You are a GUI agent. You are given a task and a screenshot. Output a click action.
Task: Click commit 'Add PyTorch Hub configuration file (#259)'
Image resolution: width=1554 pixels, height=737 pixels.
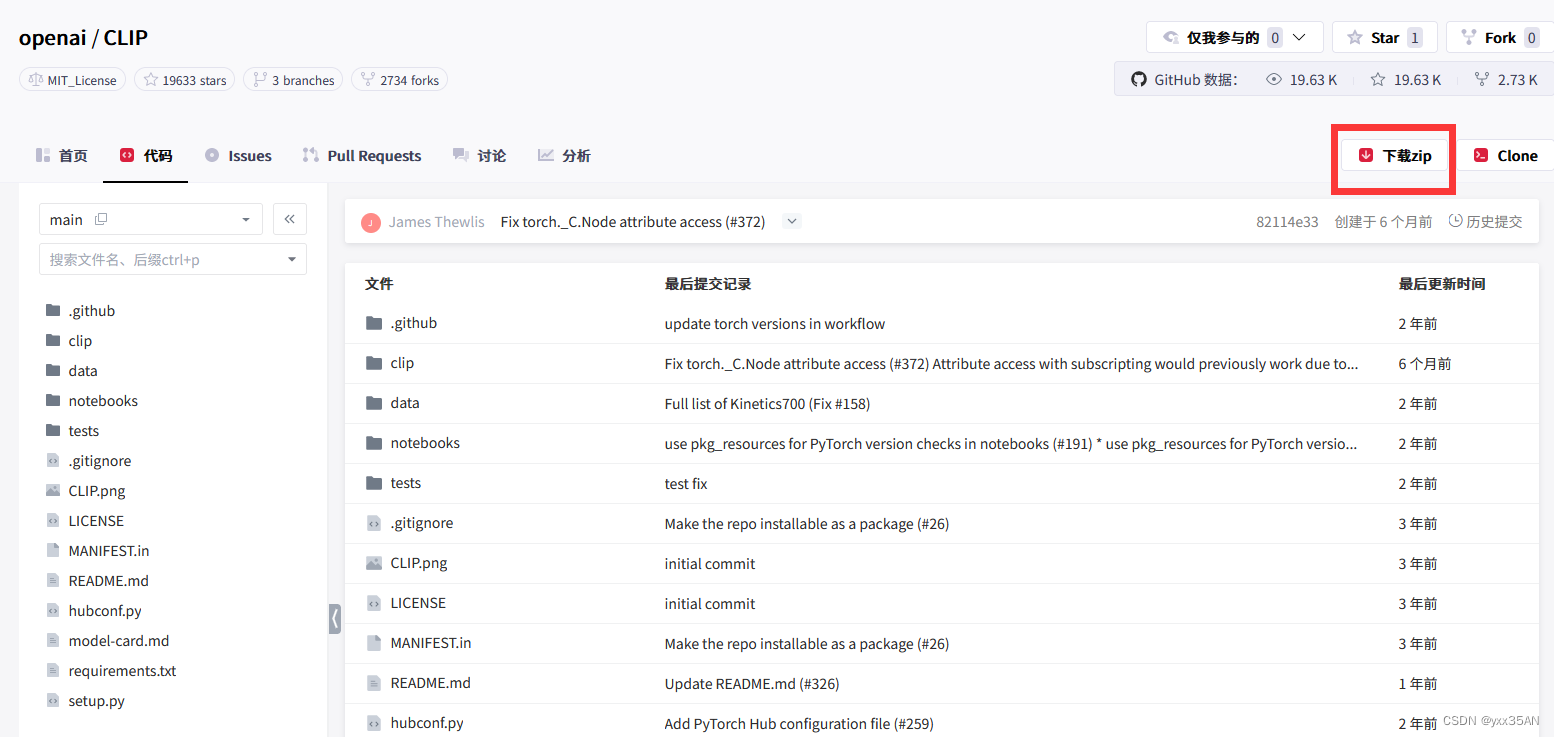pos(799,723)
